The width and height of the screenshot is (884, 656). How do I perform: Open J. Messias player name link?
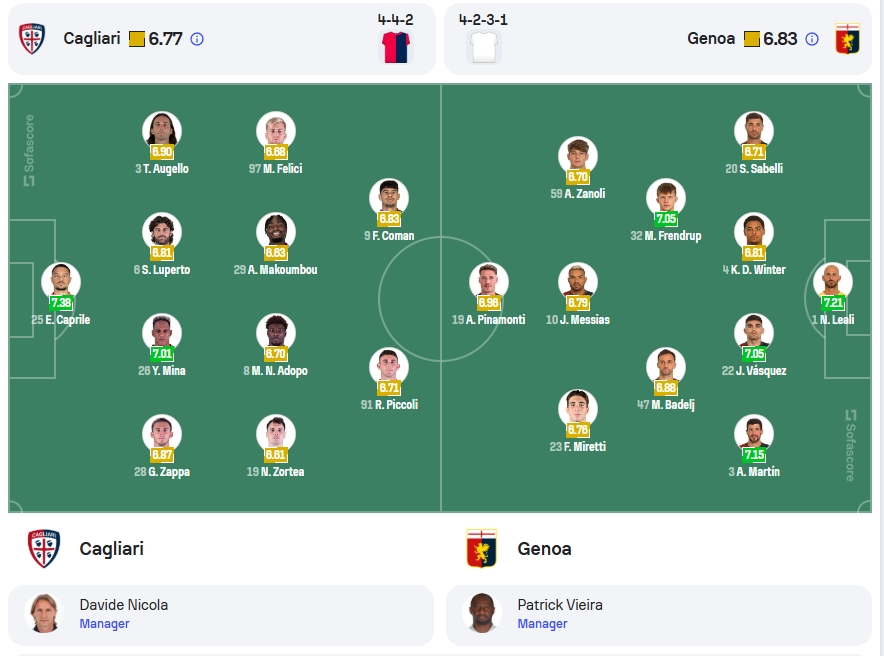click(578, 320)
